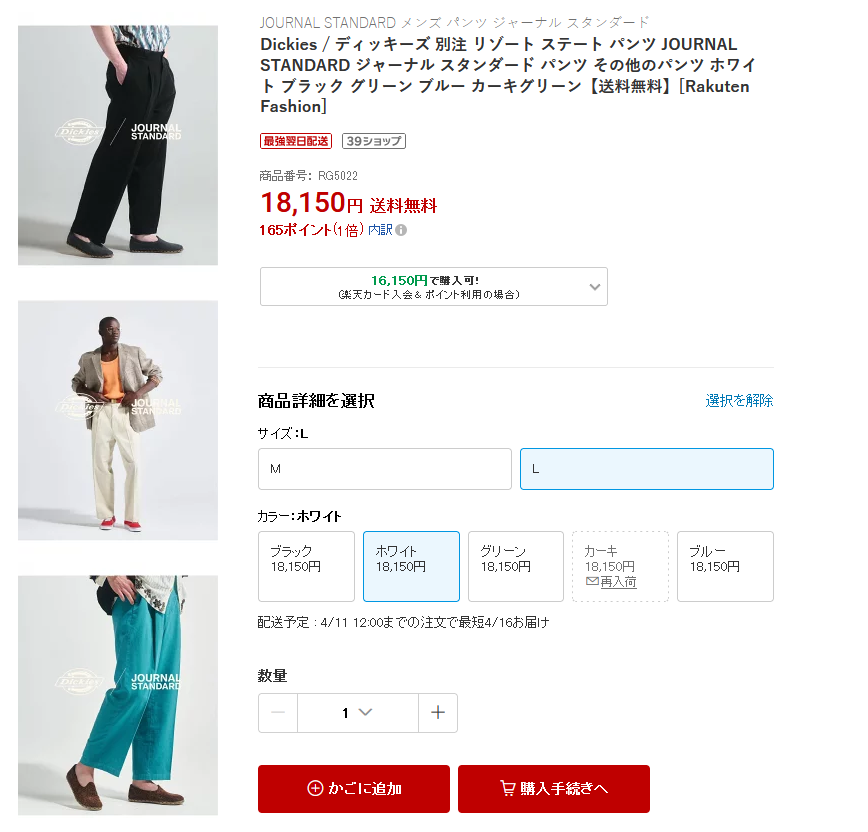Open the teal pants product thumbnail

(118, 695)
